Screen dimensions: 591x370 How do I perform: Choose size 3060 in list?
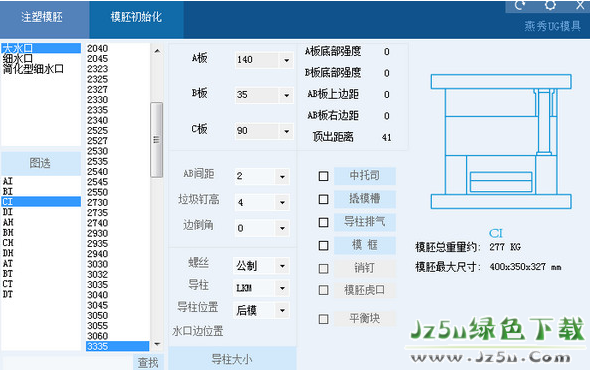118,336
